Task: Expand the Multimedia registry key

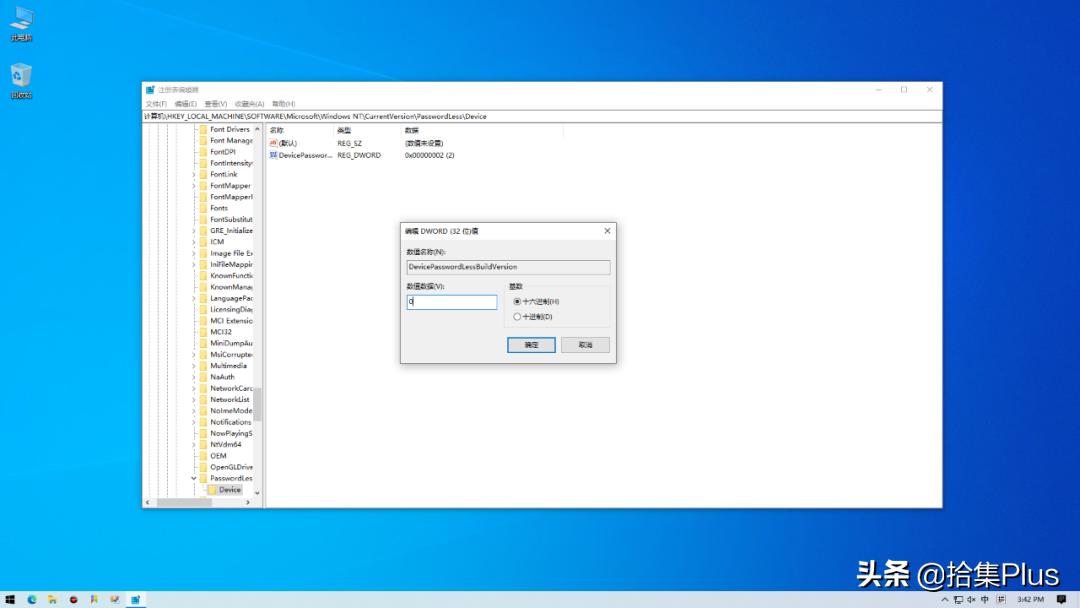Action: pyautogui.click(x=193, y=365)
